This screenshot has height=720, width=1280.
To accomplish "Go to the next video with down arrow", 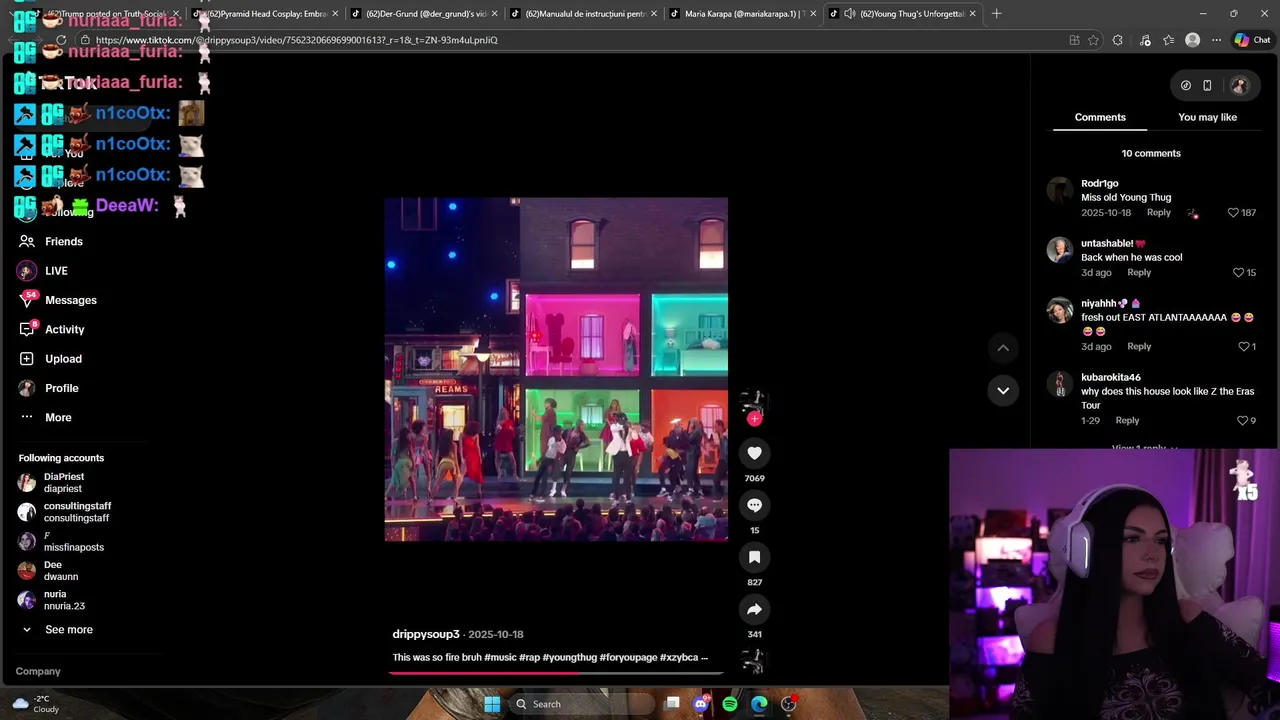I will tap(1003, 390).
